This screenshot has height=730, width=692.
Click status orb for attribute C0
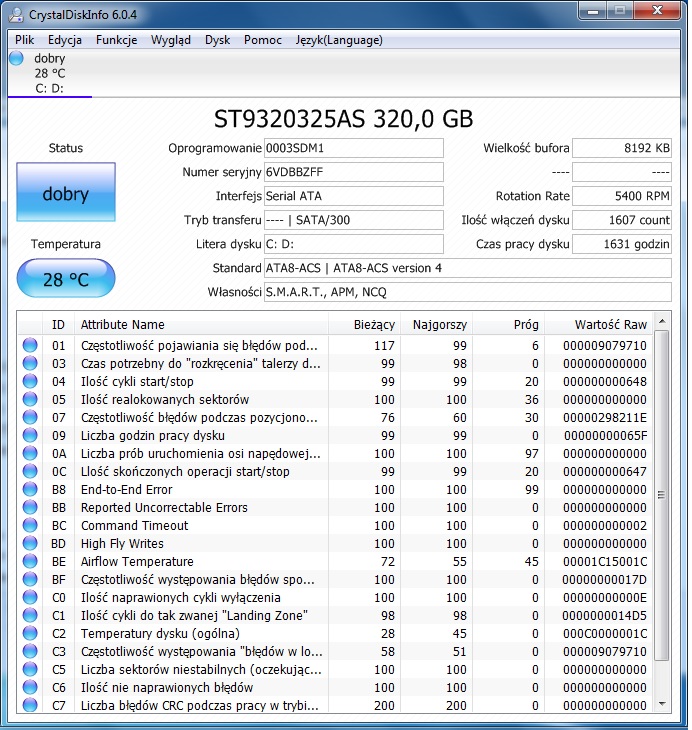tap(30, 597)
